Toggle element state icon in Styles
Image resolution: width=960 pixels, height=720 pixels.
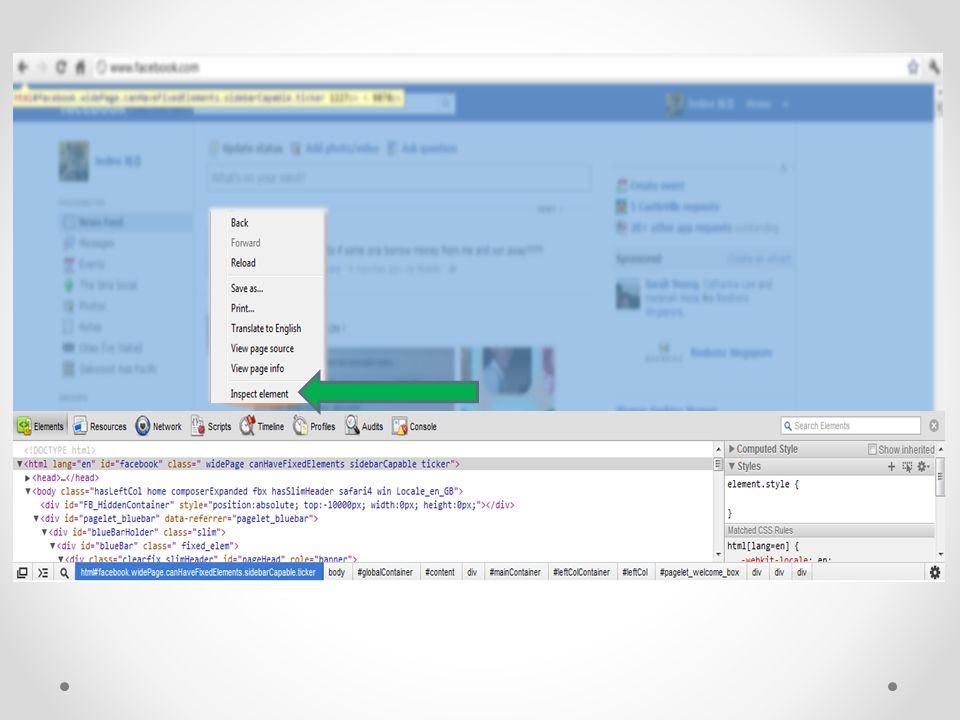point(907,467)
